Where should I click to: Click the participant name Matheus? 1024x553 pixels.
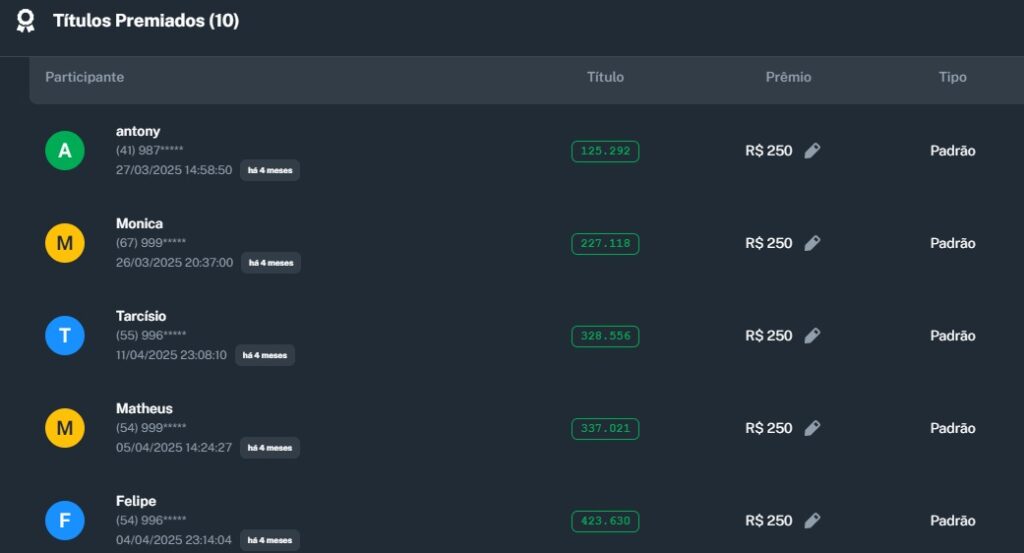pos(144,408)
